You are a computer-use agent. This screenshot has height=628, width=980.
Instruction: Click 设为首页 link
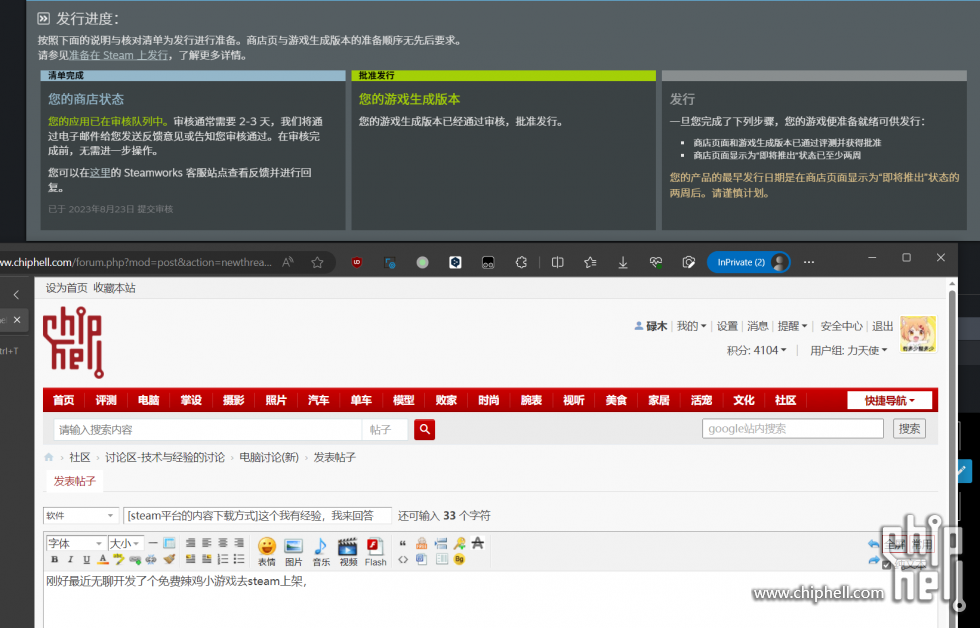click(66, 288)
